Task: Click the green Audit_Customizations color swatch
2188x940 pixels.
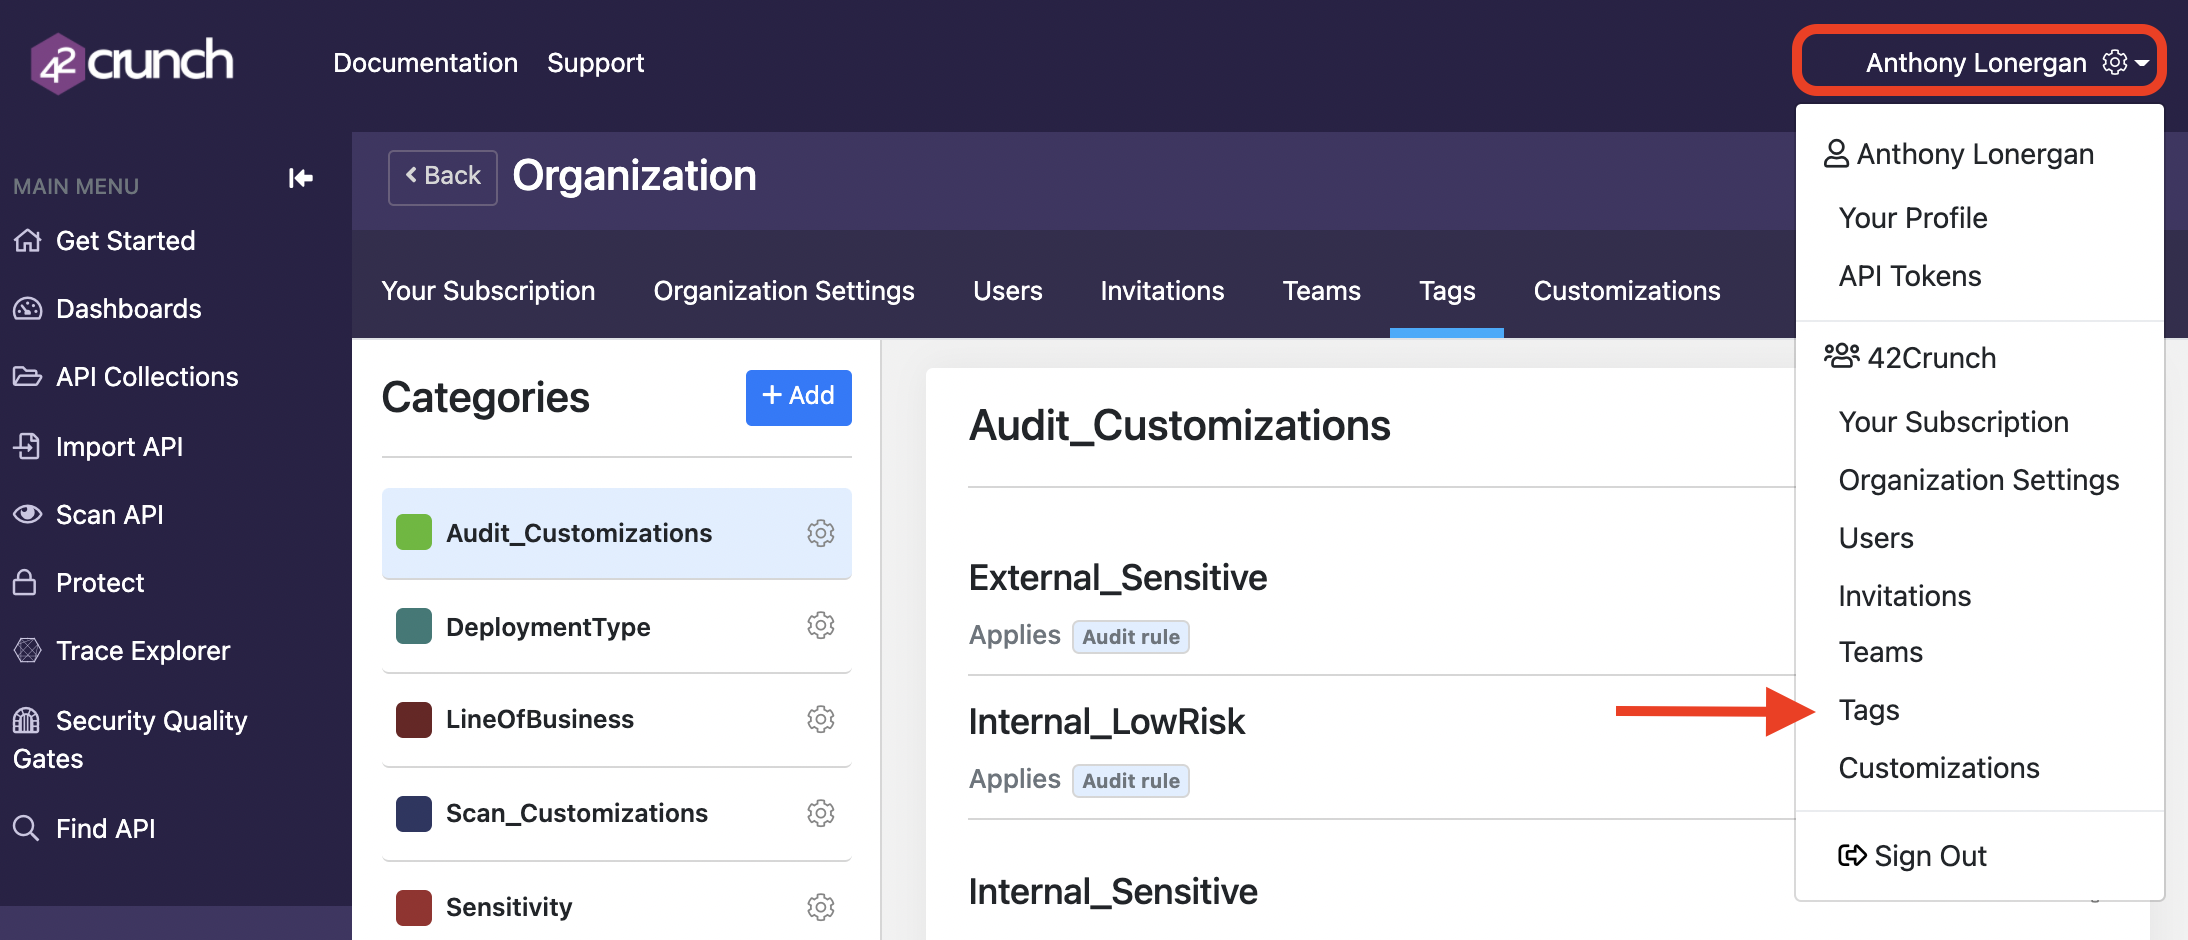Action: [413, 533]
